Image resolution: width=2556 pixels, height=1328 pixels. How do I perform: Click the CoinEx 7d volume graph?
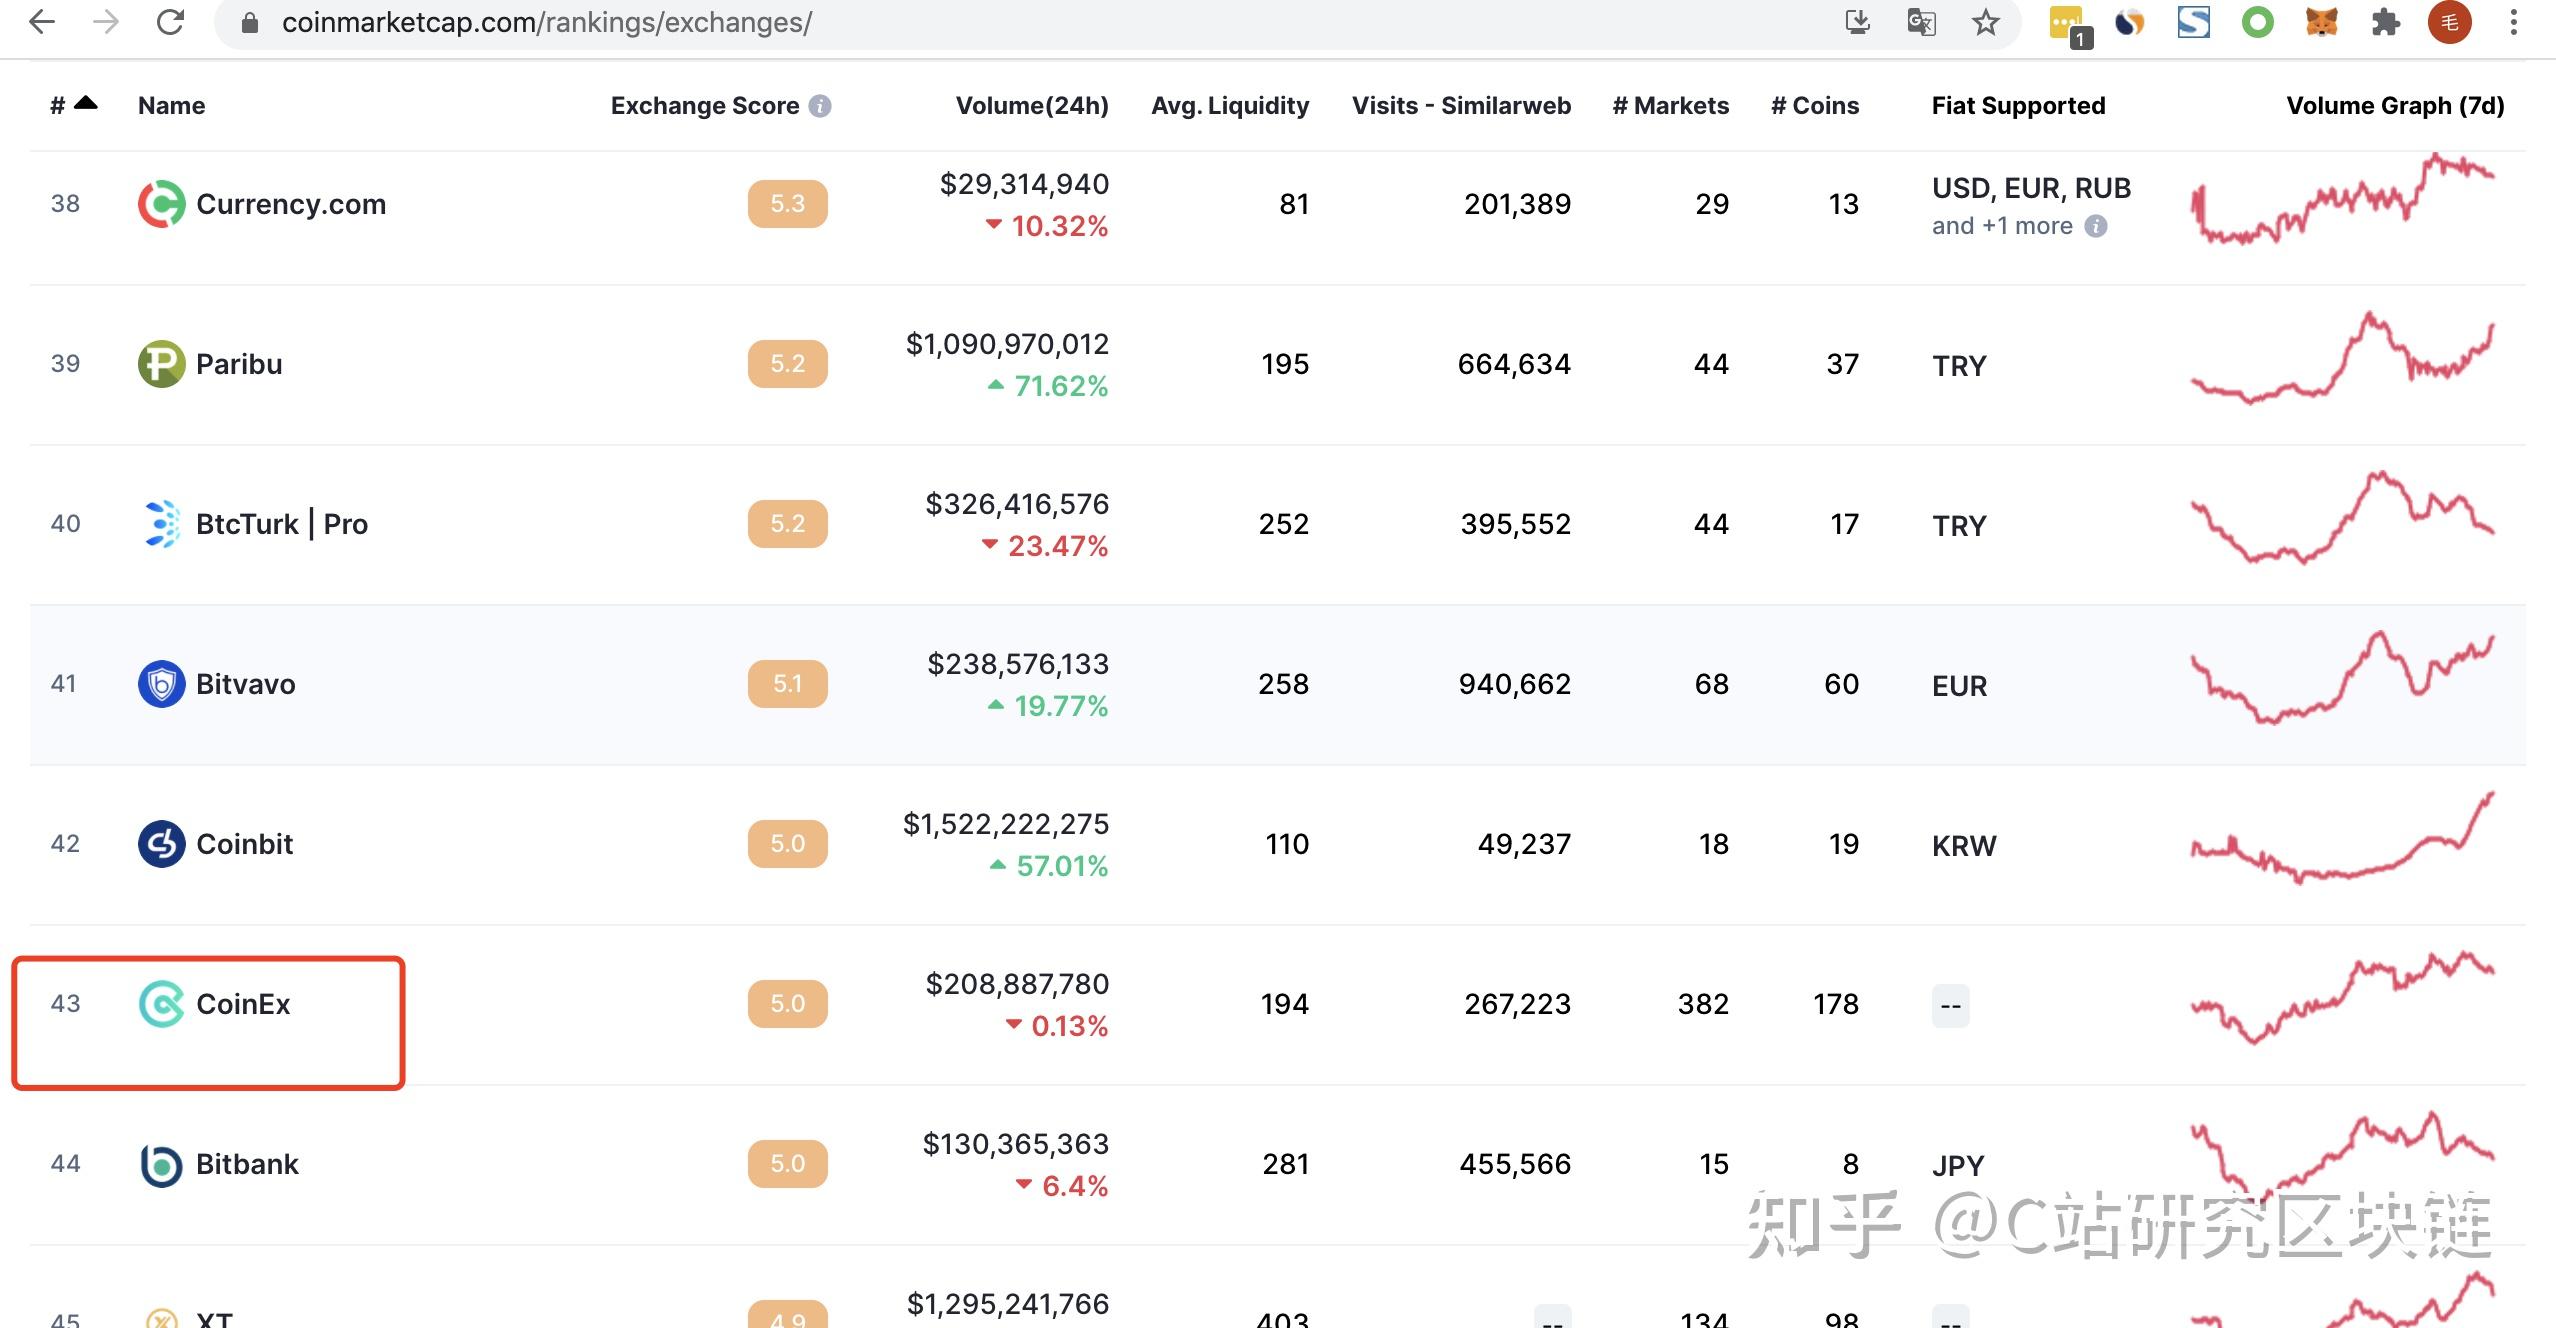2342,998
